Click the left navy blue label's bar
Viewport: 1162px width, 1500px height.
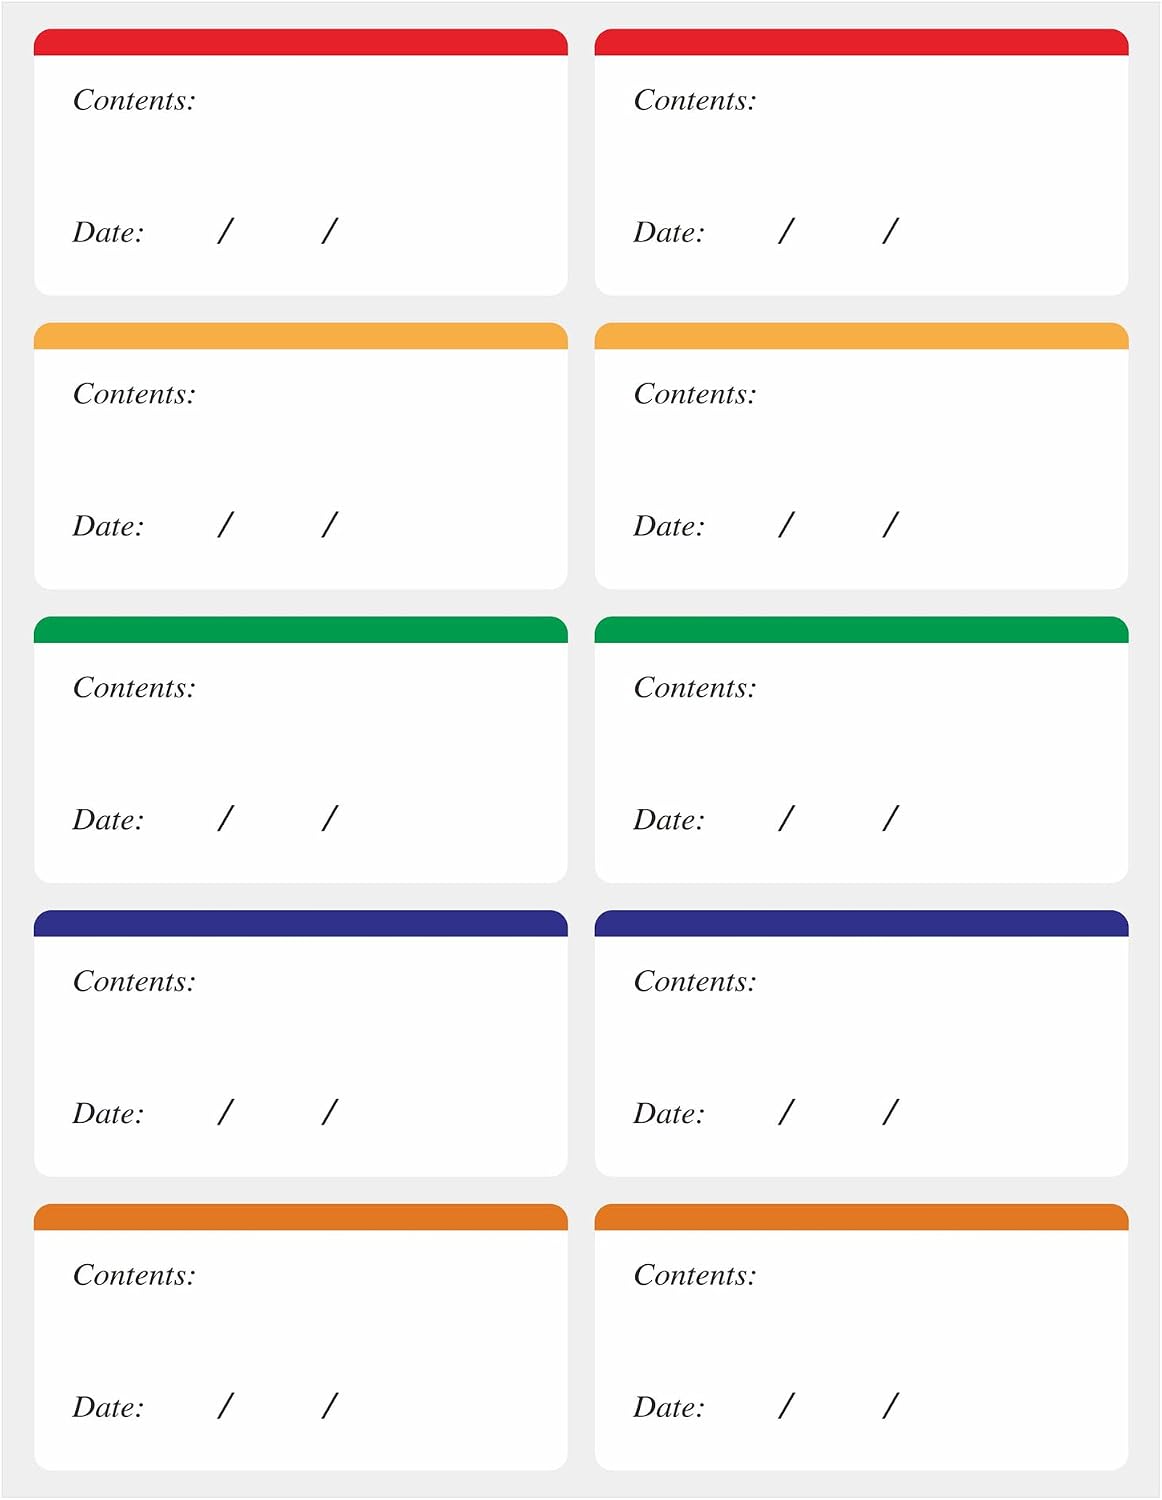pyautogui.click(x=300, y=923)
